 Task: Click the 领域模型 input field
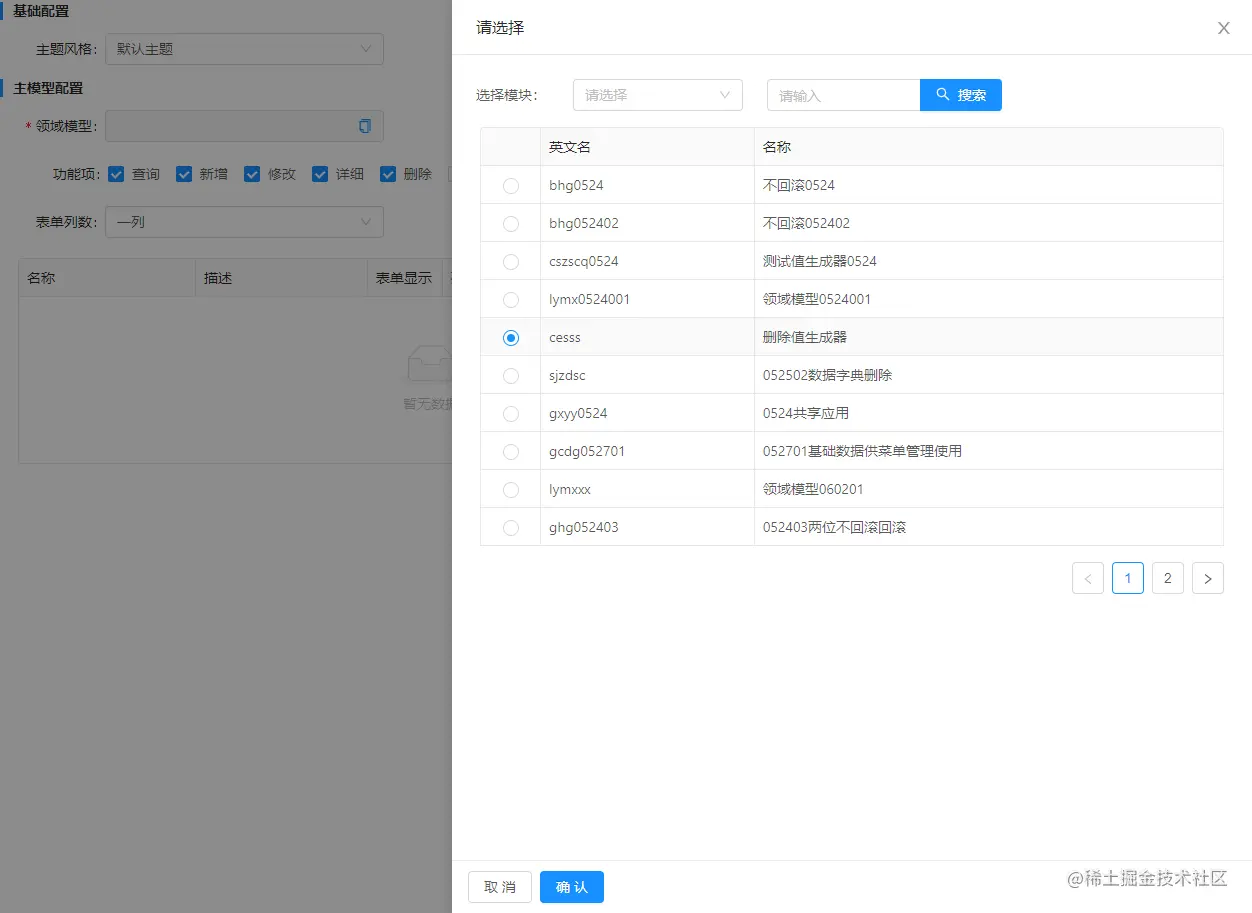(x=244, y=126)
